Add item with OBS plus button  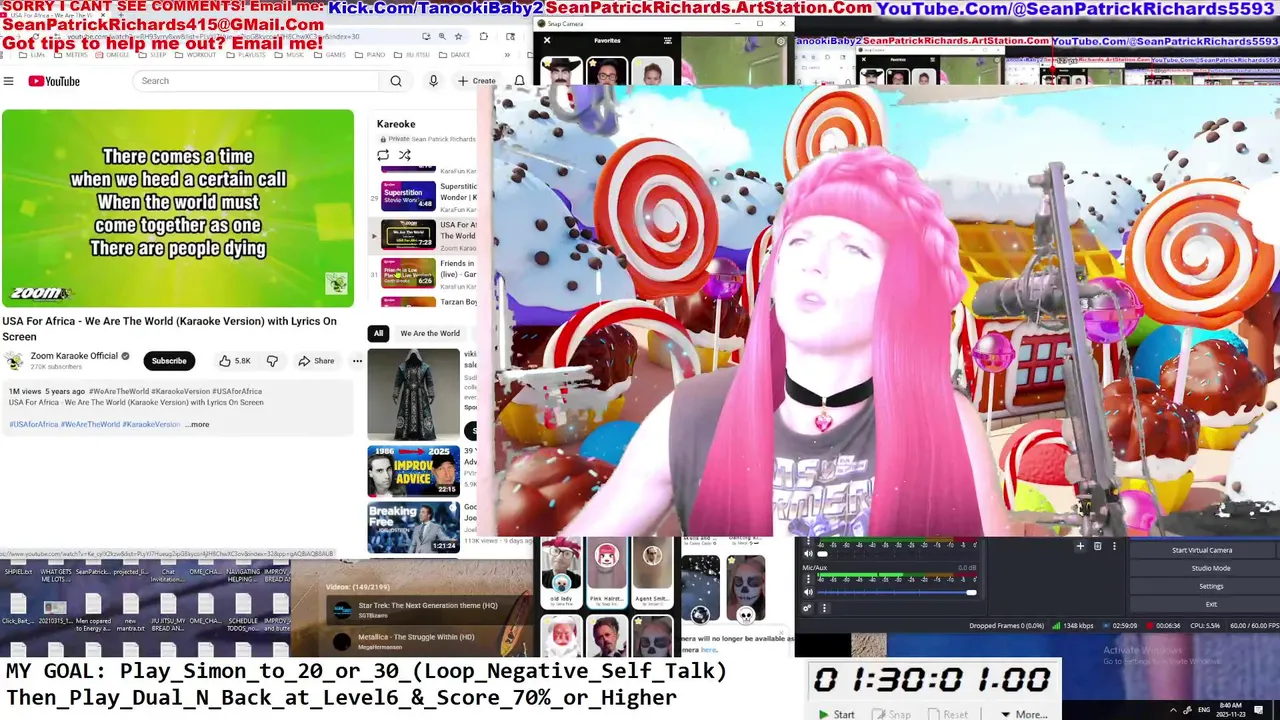[1080, 546]
